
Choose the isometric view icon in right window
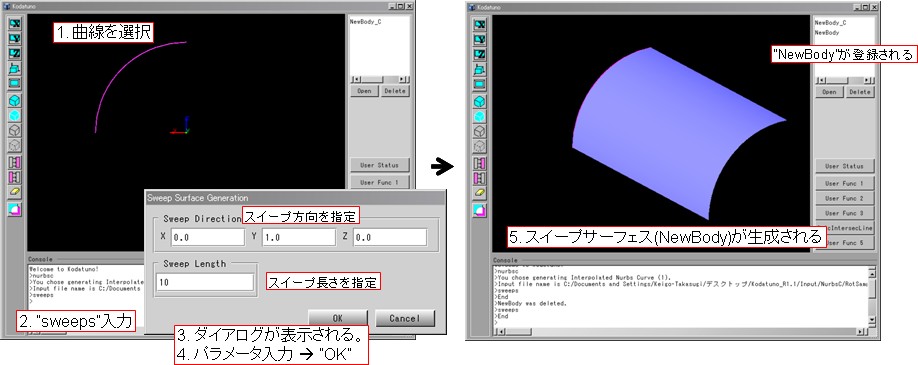[x=479, y=70]
